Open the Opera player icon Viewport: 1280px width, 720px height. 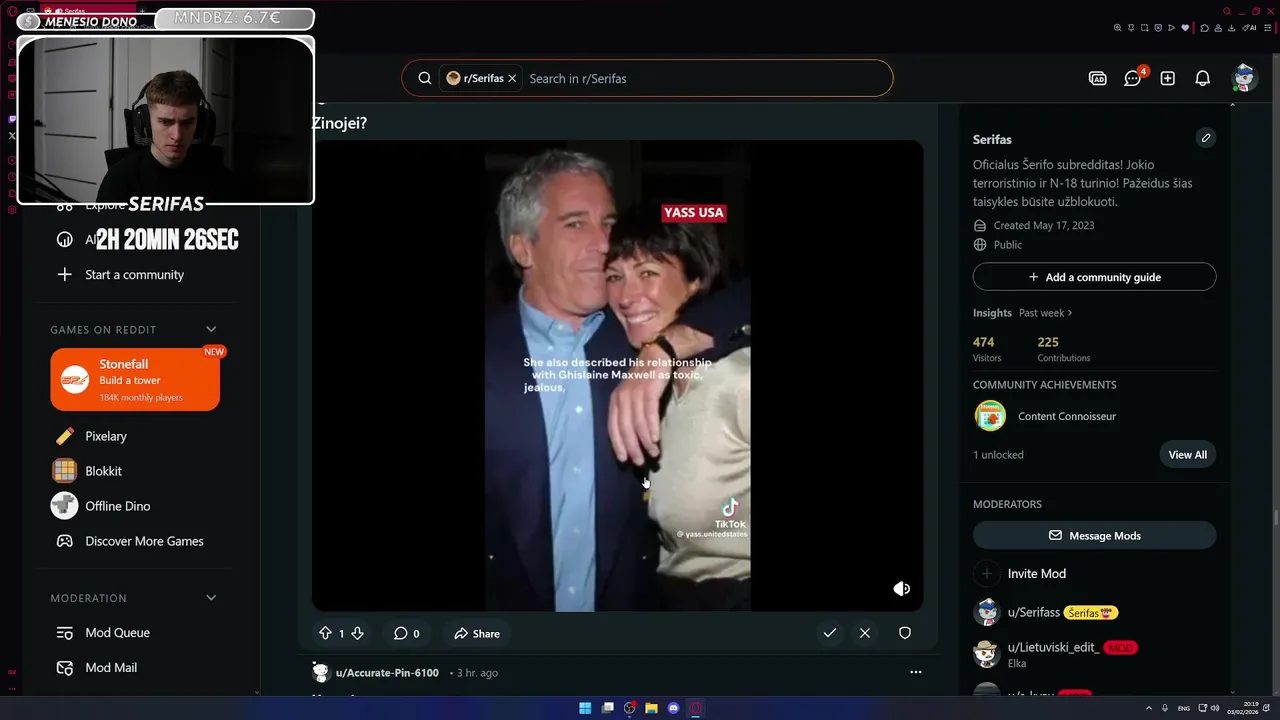1172,28
